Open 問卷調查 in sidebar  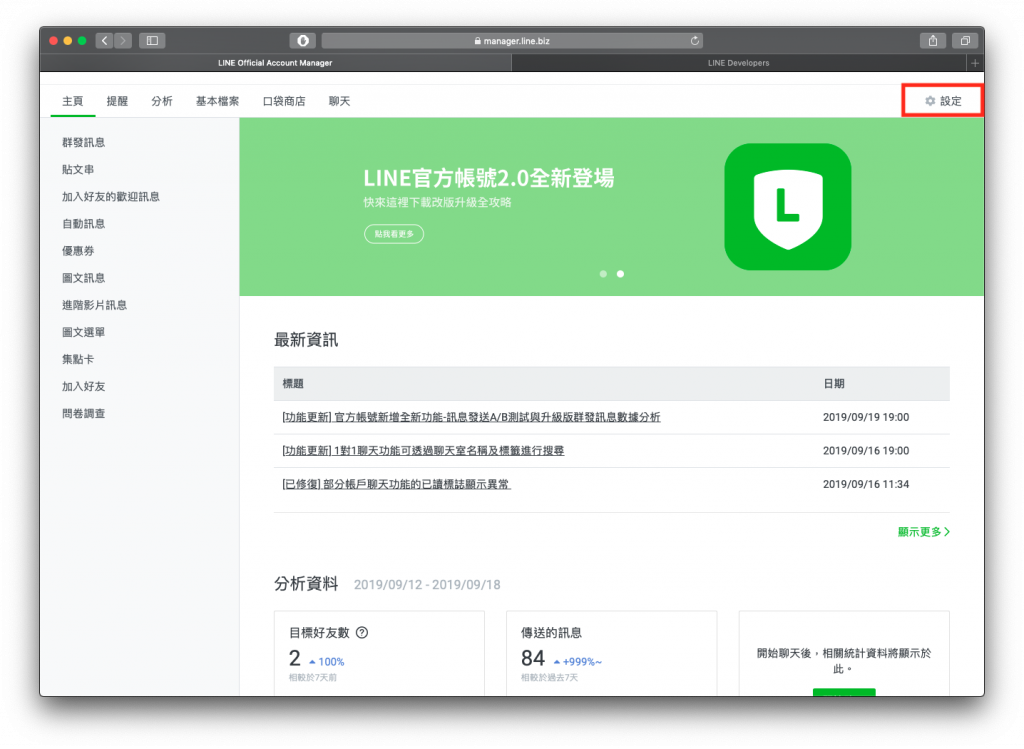click(84, 413)
